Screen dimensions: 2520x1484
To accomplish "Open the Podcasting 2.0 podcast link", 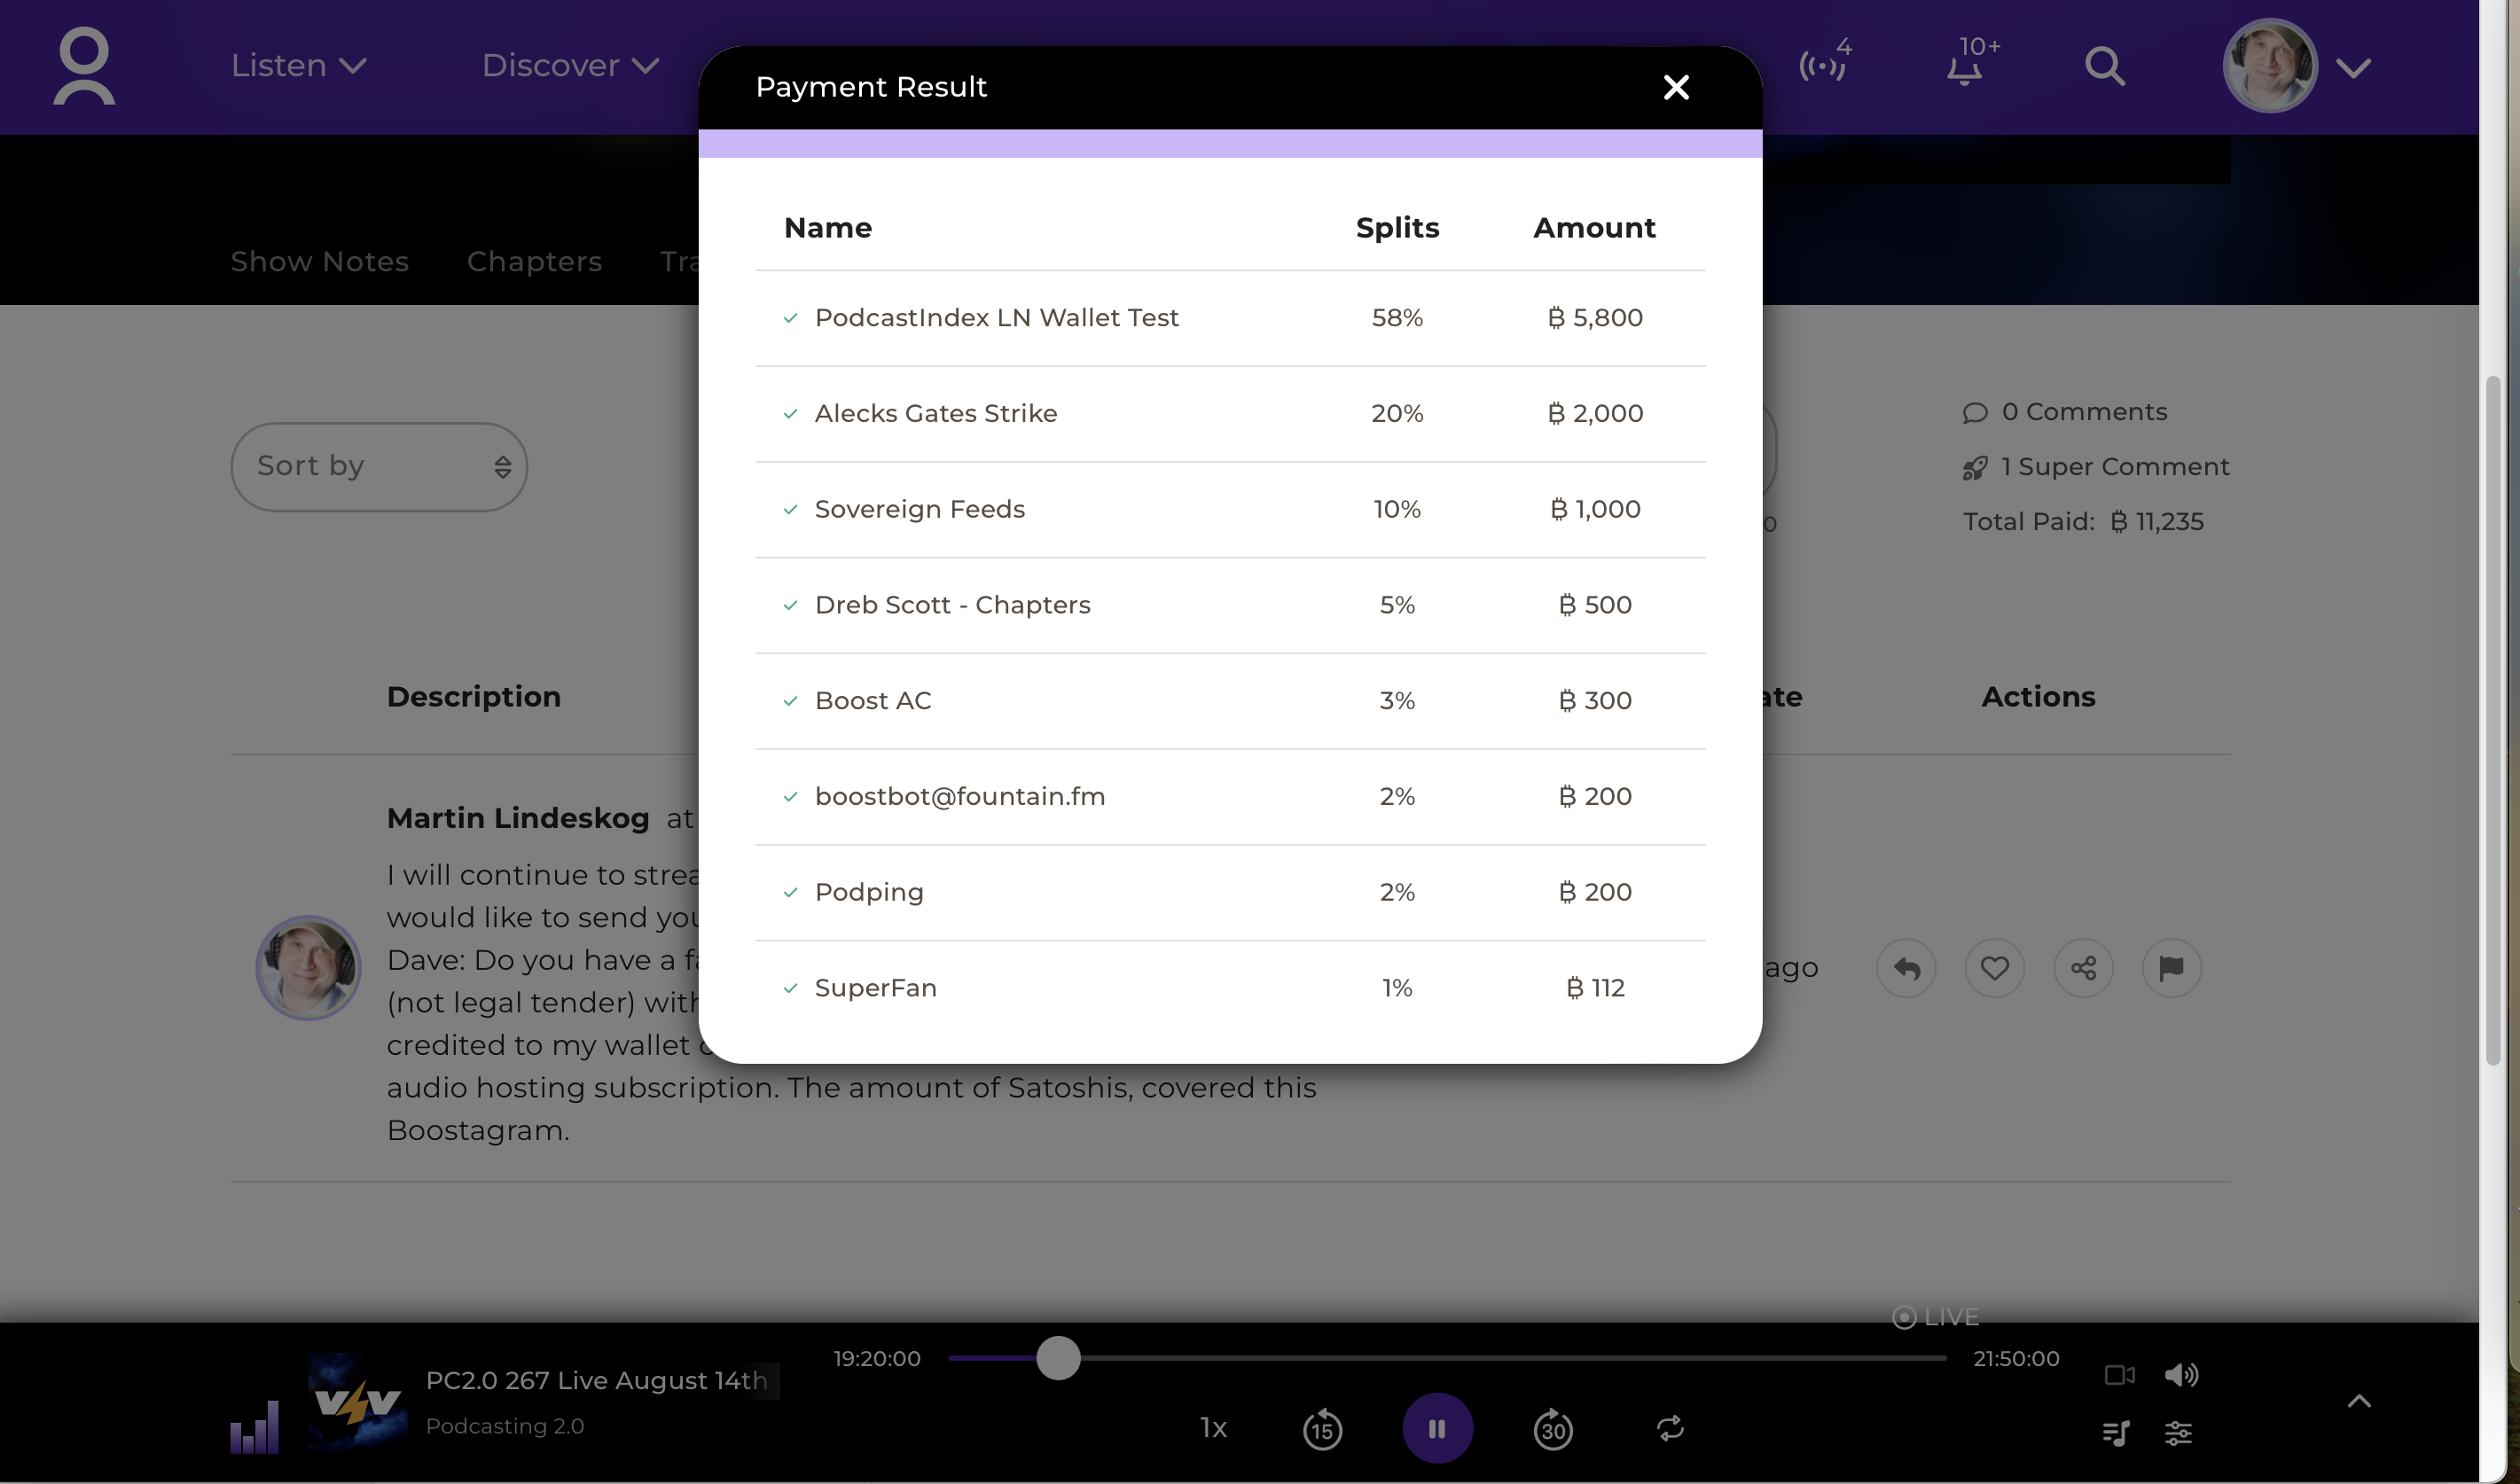I will click(505, 1427).
